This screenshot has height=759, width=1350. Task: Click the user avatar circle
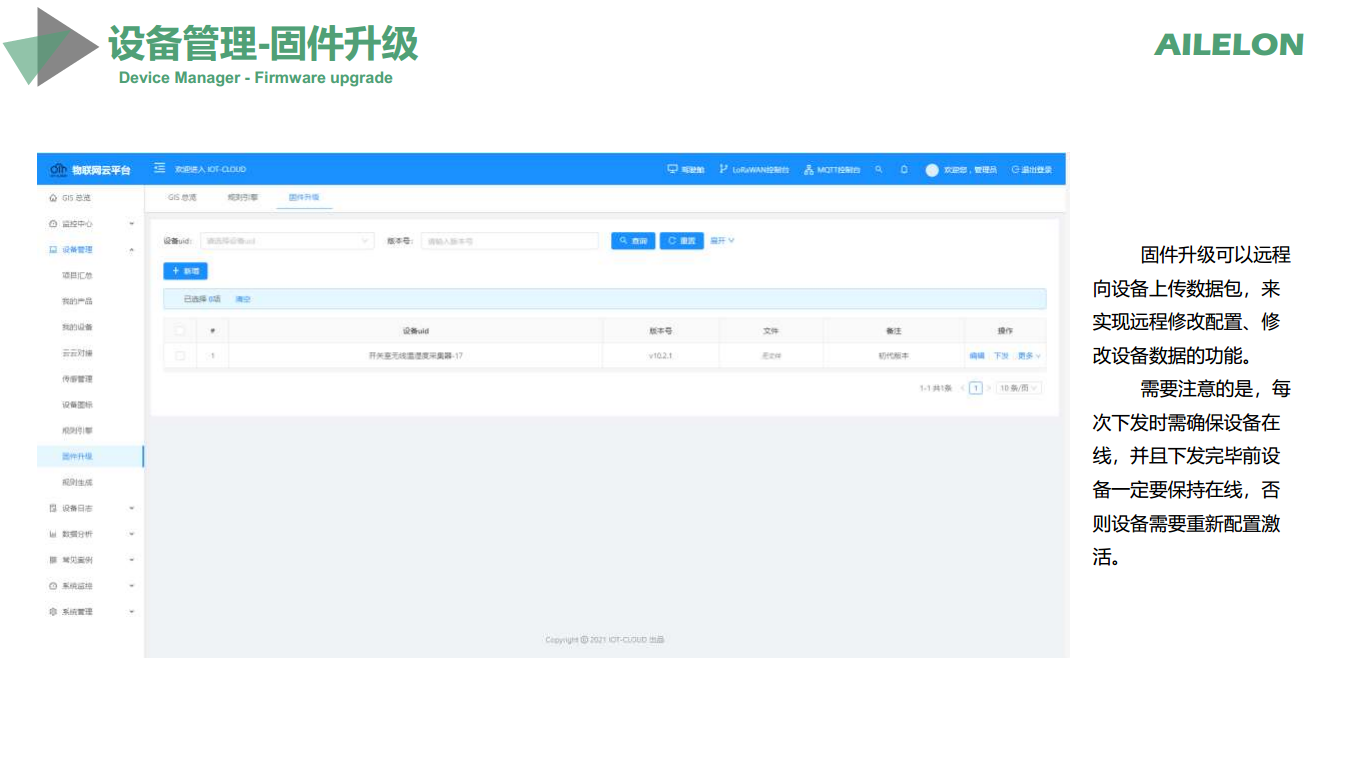pos(932,170)
